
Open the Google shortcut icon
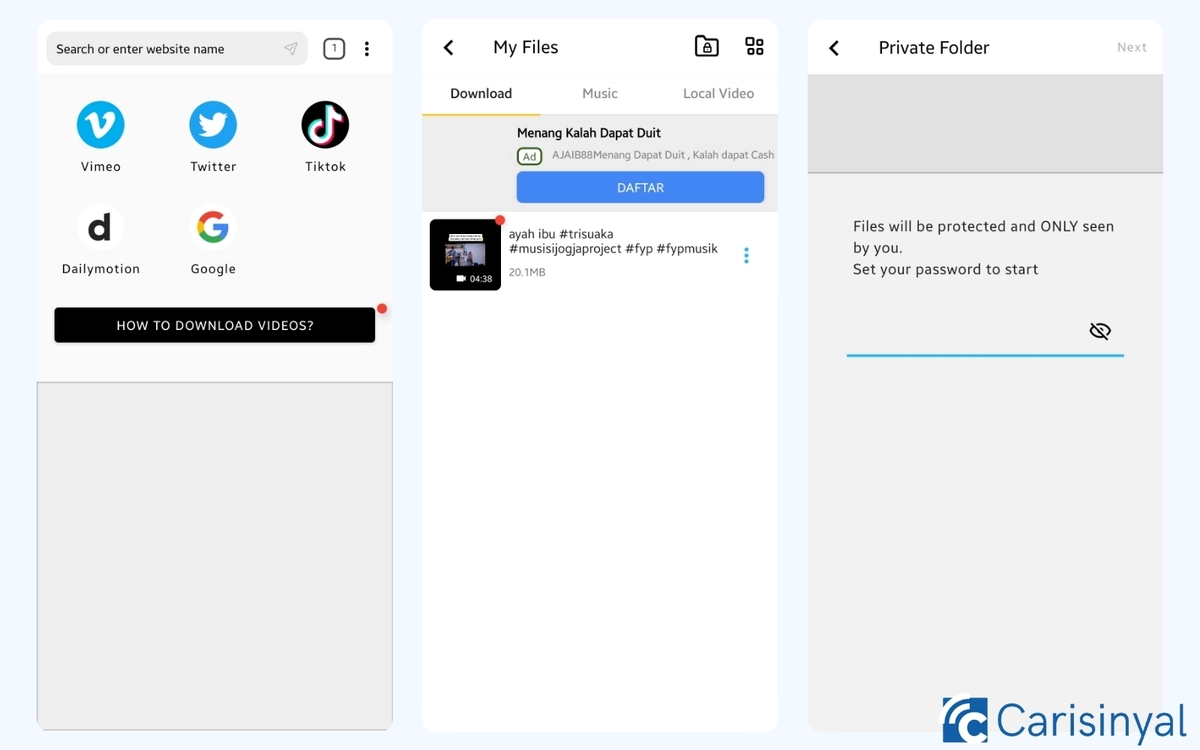click(x=213, y=228)
